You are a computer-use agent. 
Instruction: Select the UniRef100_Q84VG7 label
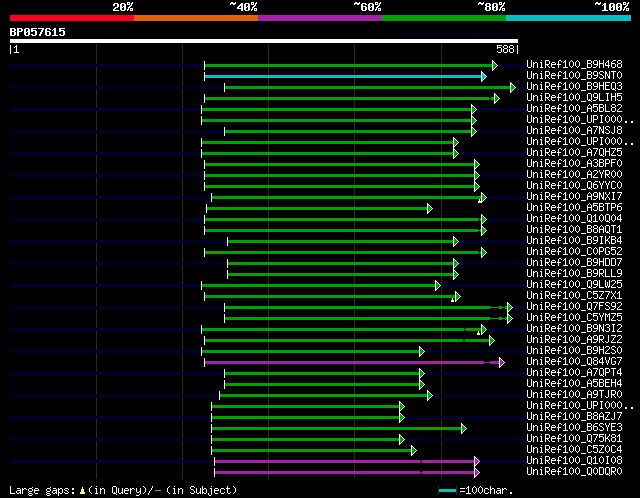pyautogui.click(x=574, y=362)
